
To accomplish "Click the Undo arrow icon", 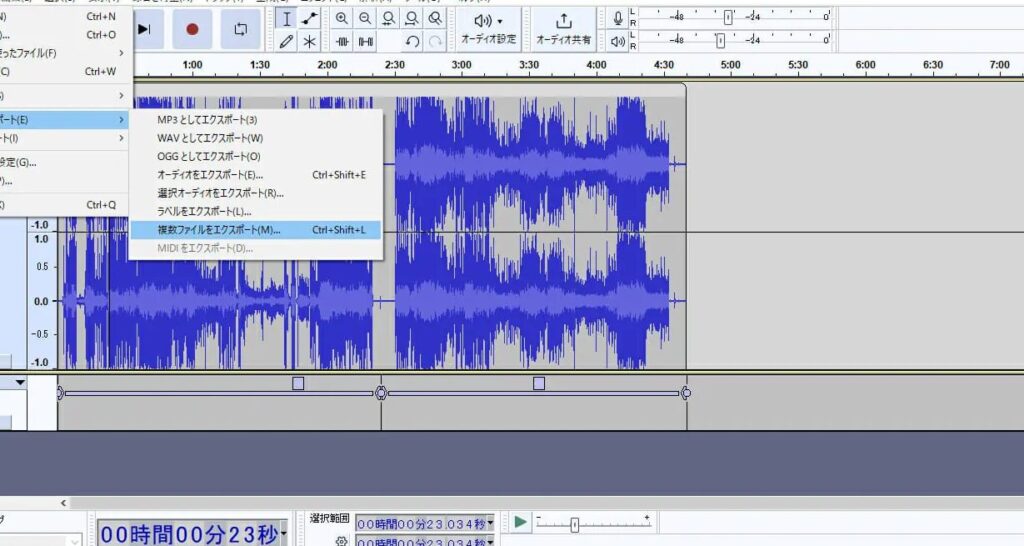I will point(412,42).
